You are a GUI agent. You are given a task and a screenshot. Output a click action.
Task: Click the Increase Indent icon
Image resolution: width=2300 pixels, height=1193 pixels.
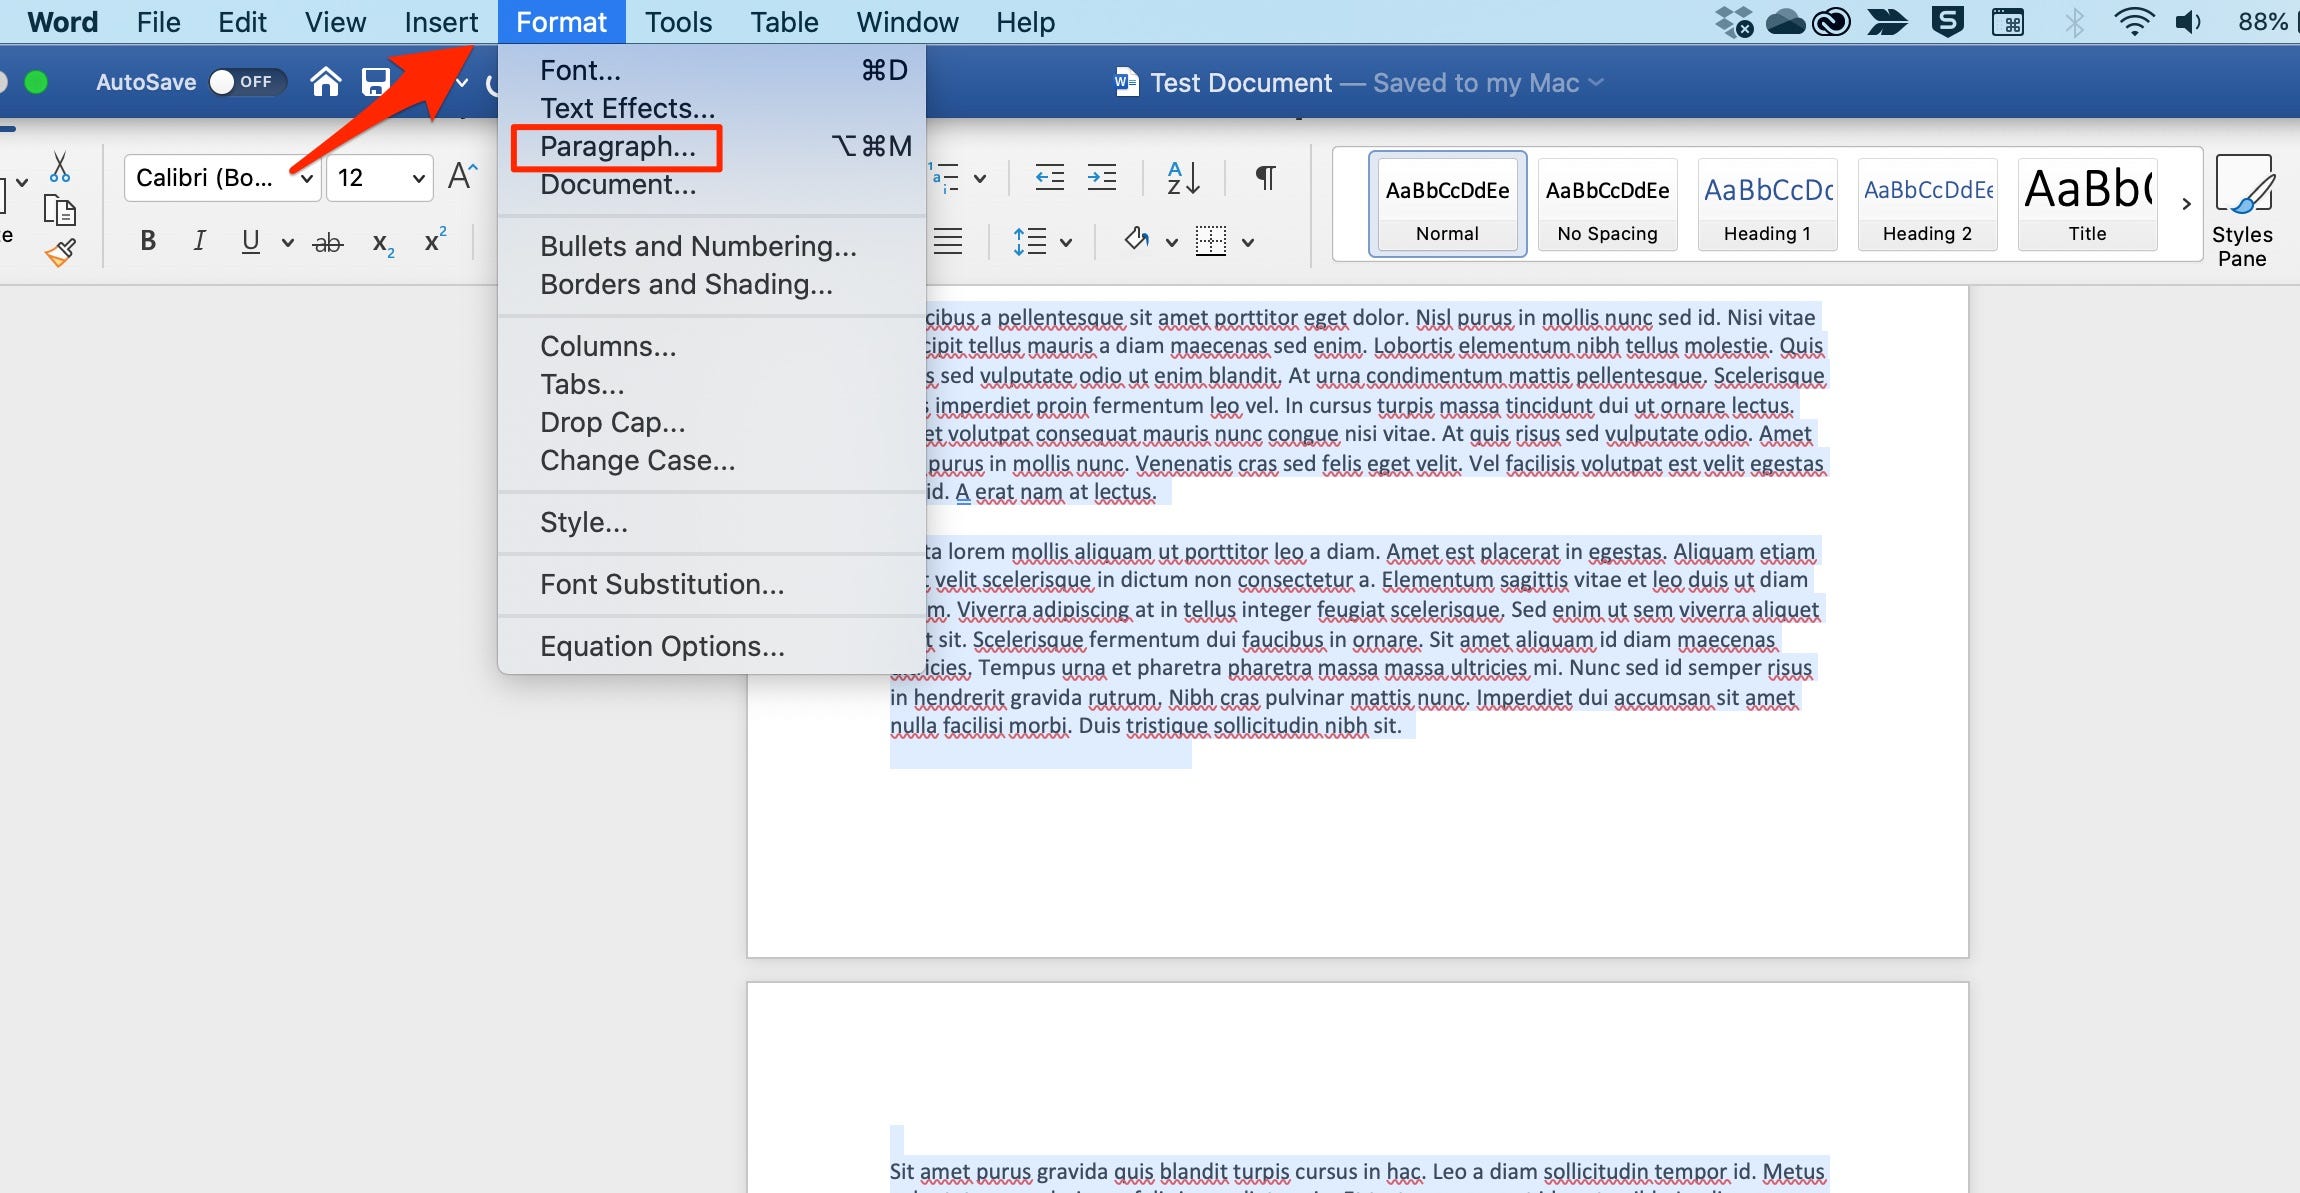click(x=1103, y=180)
